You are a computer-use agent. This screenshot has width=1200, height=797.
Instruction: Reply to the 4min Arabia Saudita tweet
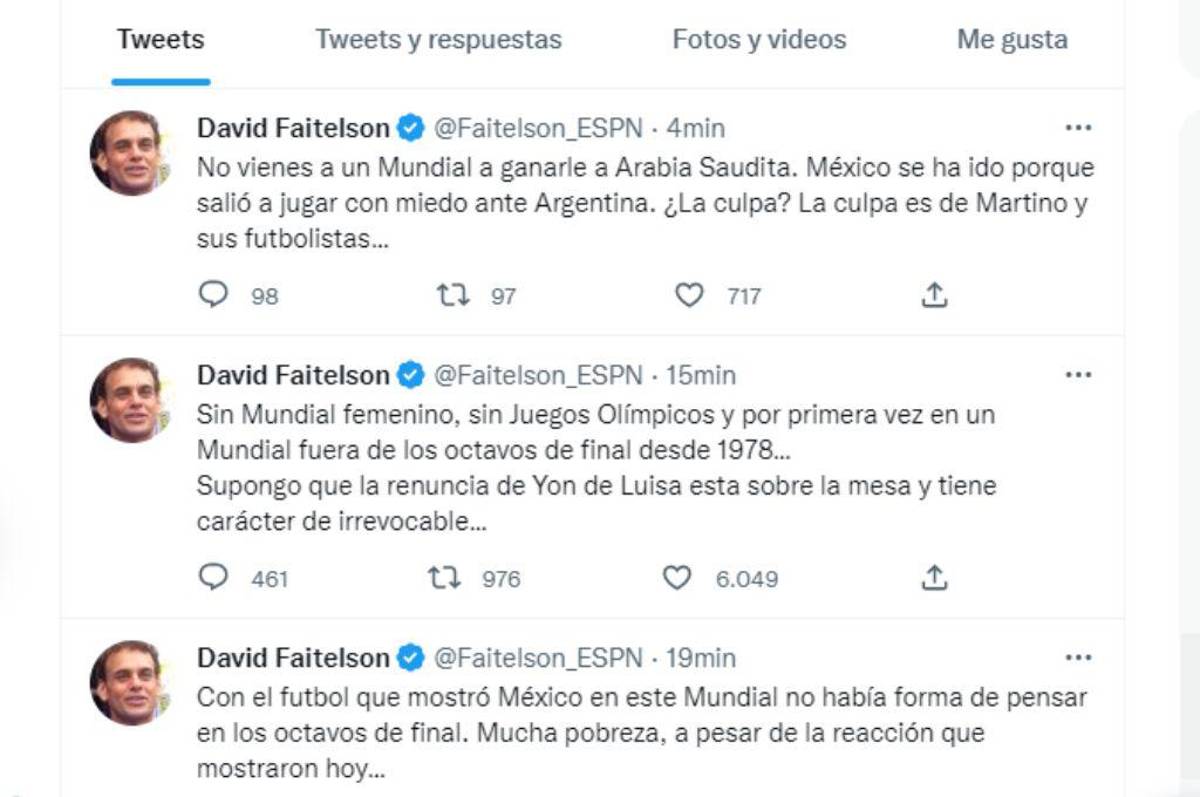click(x=213, y=295)
